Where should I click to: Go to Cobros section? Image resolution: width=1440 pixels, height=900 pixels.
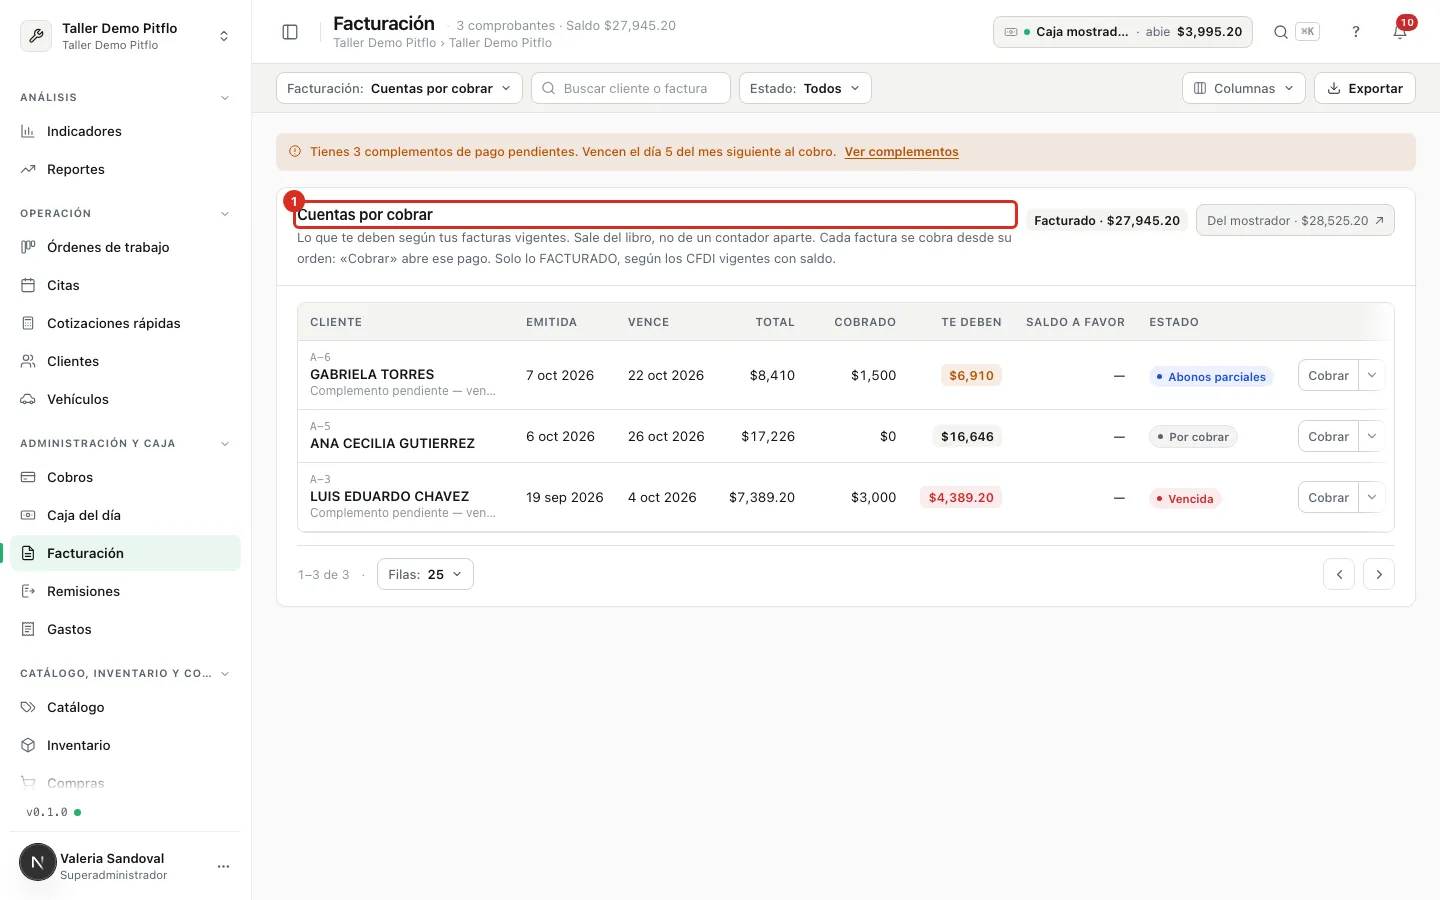[x=126, y=477]
